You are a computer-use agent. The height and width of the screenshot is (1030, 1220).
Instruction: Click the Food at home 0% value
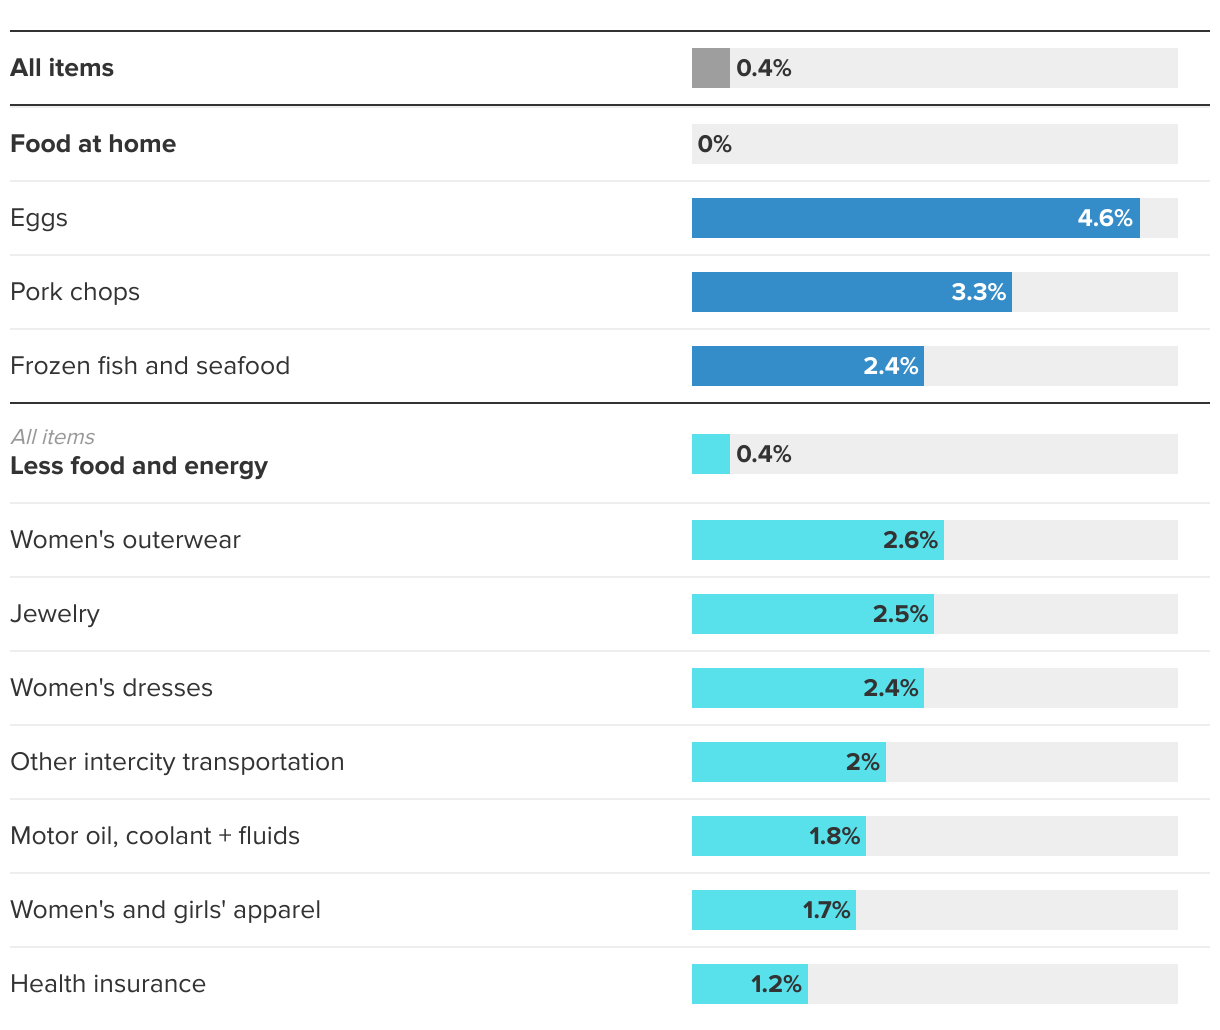pos(715,144)
